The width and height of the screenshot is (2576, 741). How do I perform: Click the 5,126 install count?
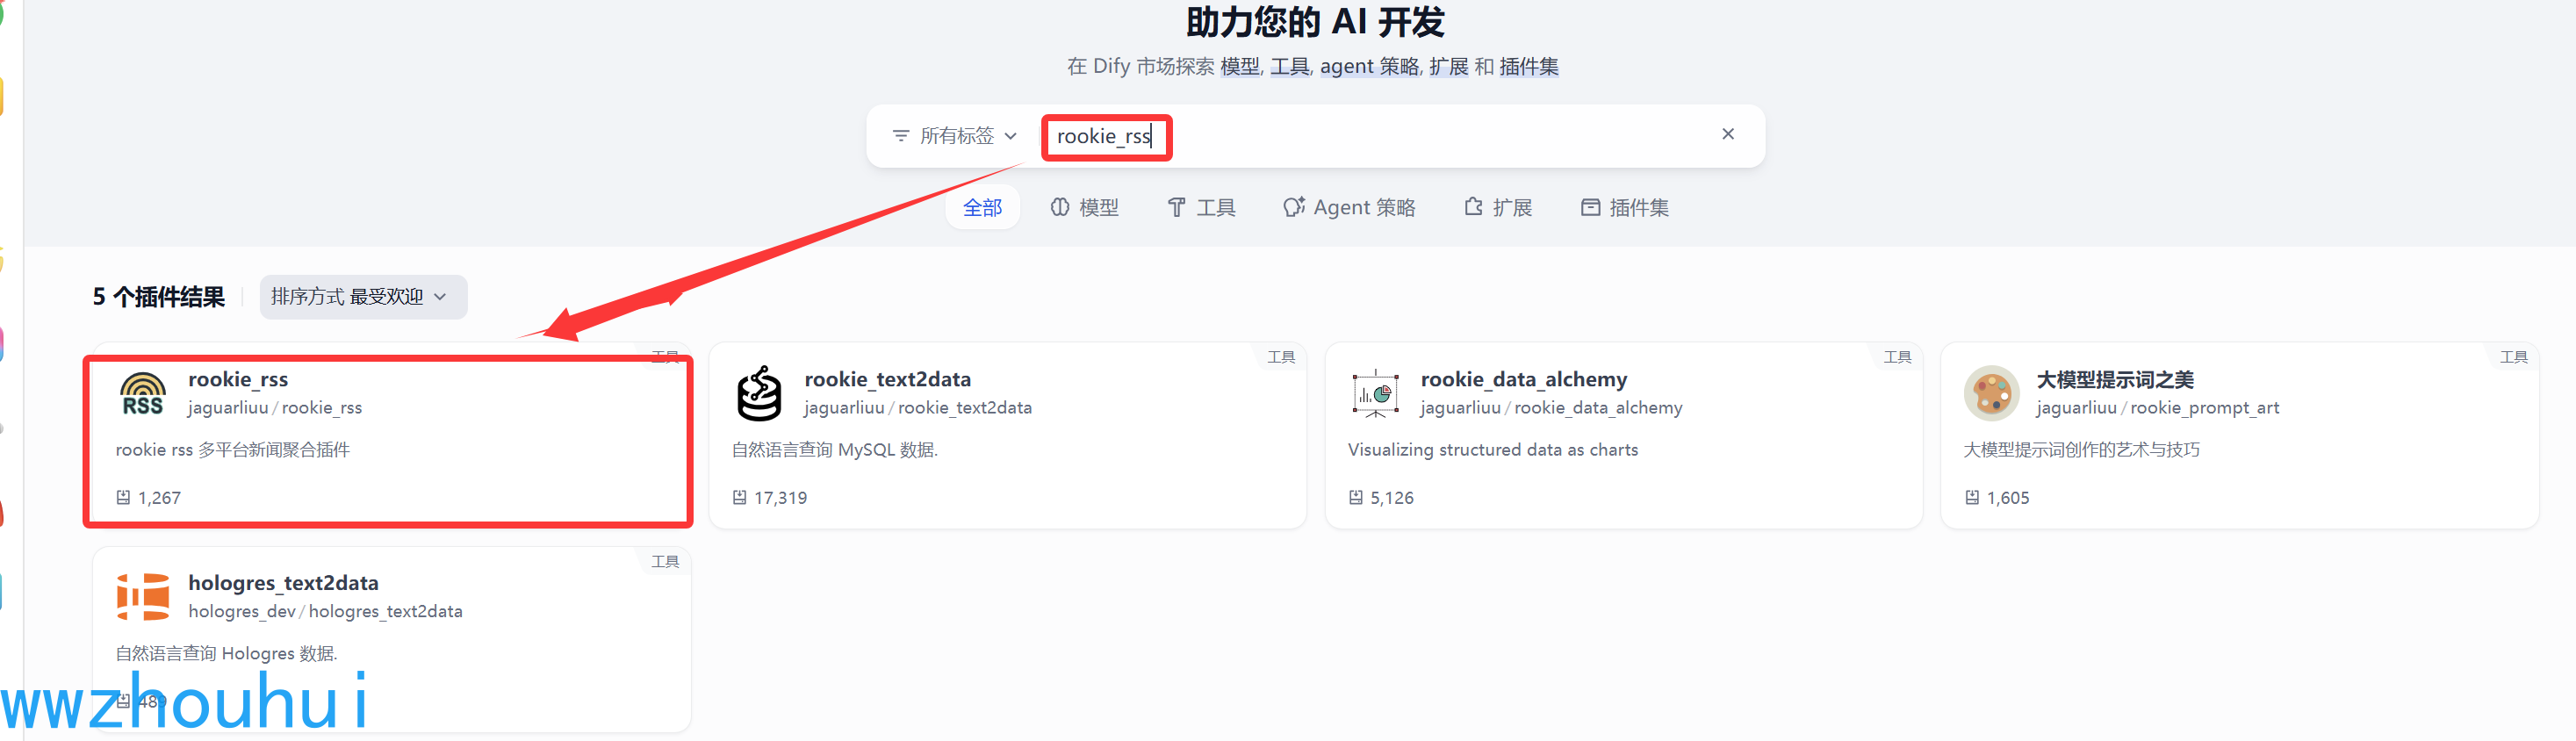(1391, 498)
